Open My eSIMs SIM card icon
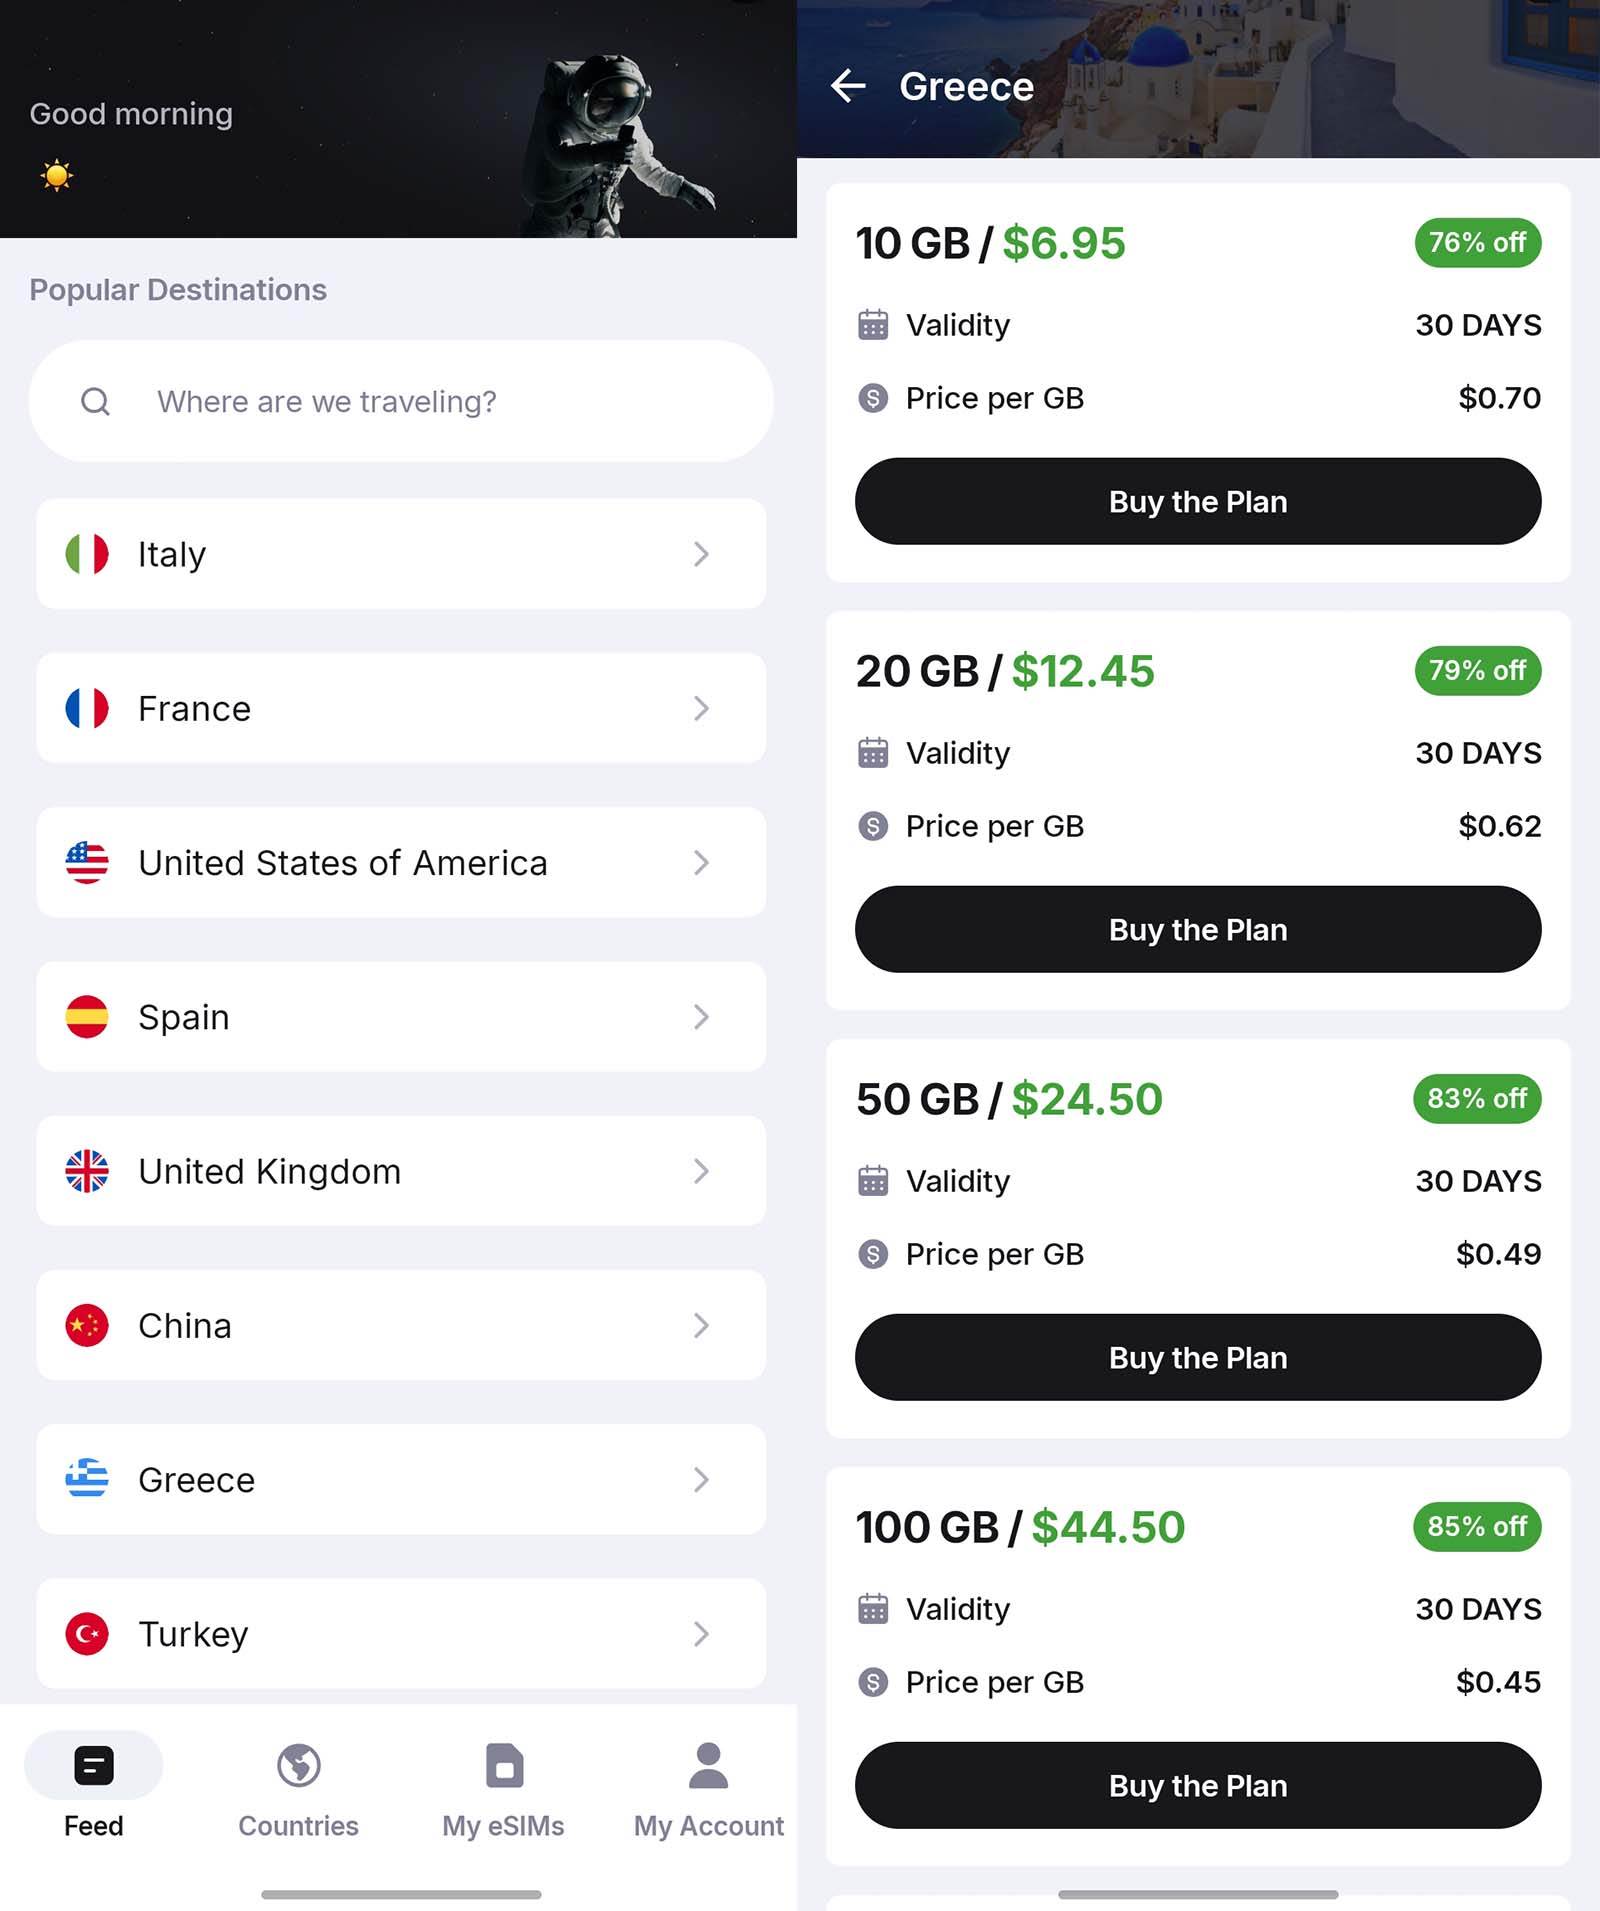Image resolution: width=1600 pixels, height=1911 pixels. point(504,1766)
